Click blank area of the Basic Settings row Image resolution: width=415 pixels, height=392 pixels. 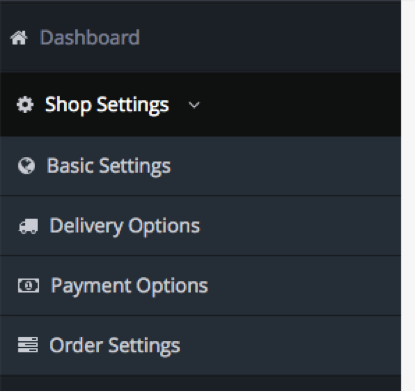pyautogui.click(x=283, y=166)
